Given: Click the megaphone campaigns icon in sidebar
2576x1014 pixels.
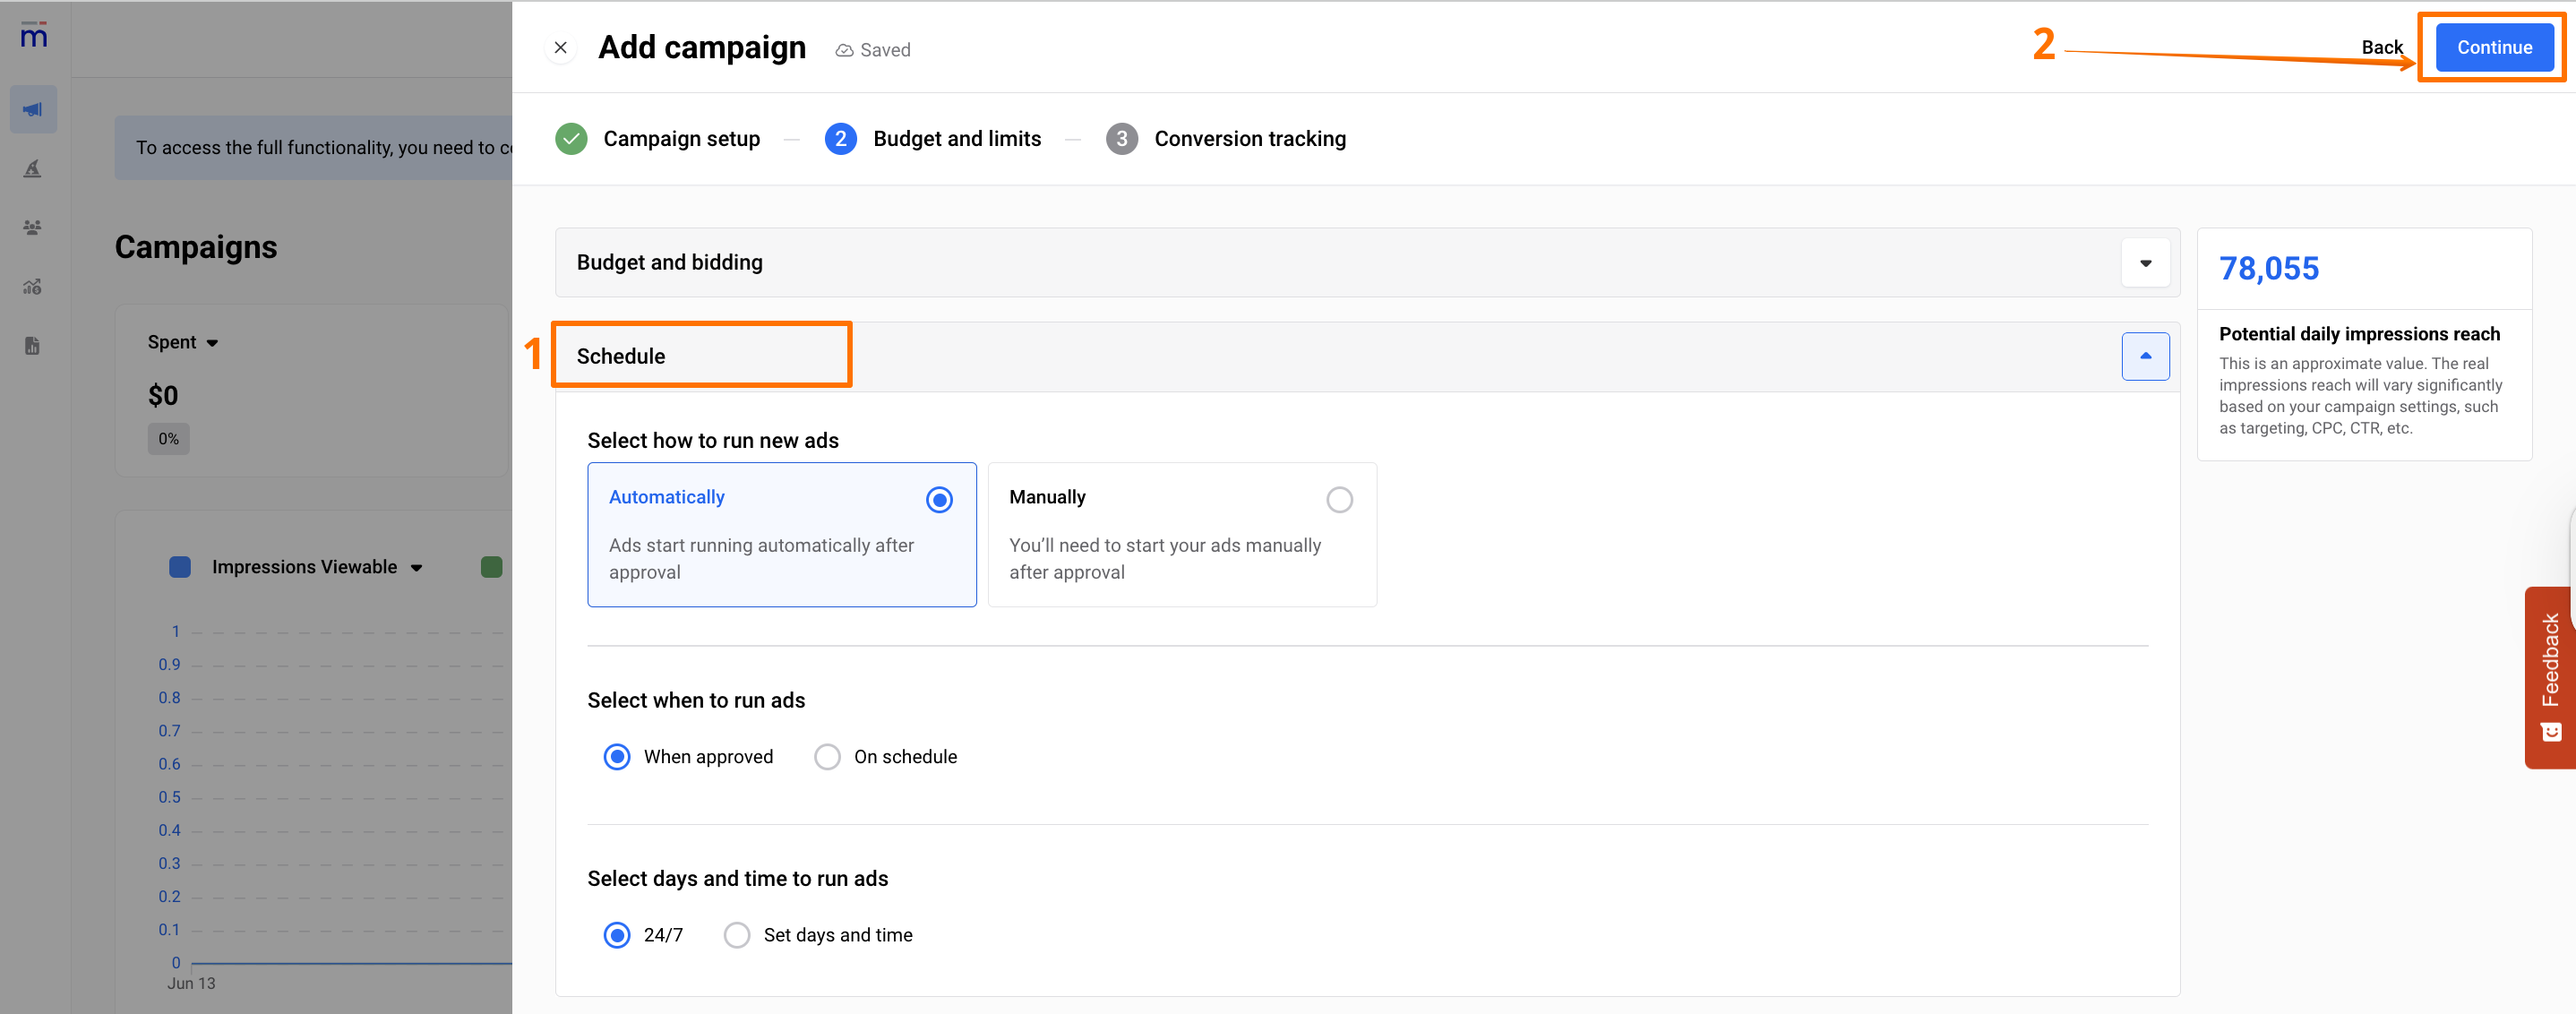Looking at the screenshot, I should pyautogui.click(x=33, y=109).
